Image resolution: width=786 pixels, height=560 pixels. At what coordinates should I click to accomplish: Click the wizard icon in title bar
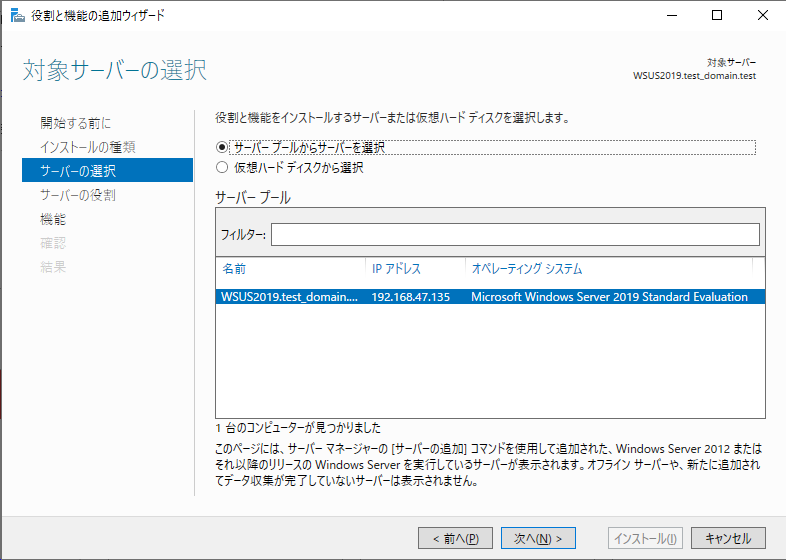coord(18,16)
